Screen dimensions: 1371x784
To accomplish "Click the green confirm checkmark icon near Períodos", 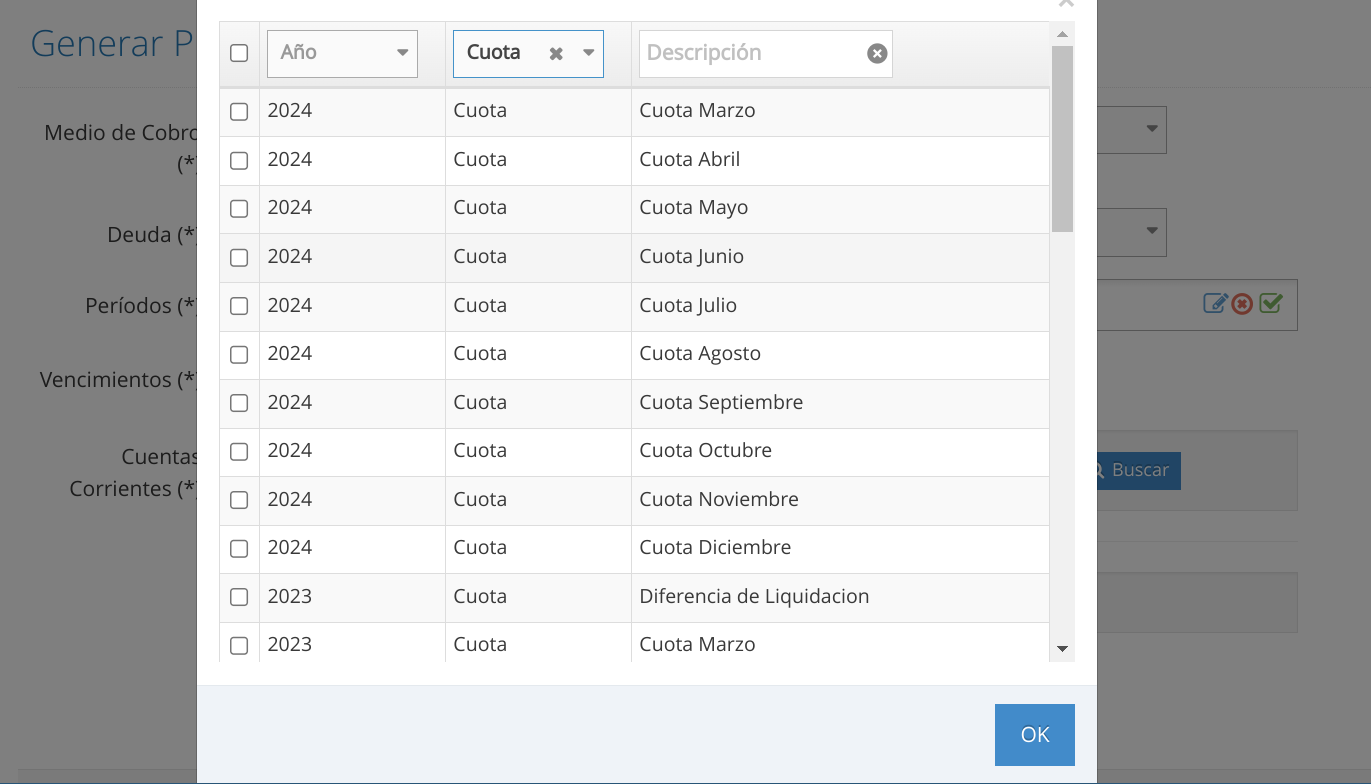I will (1270, 303).
